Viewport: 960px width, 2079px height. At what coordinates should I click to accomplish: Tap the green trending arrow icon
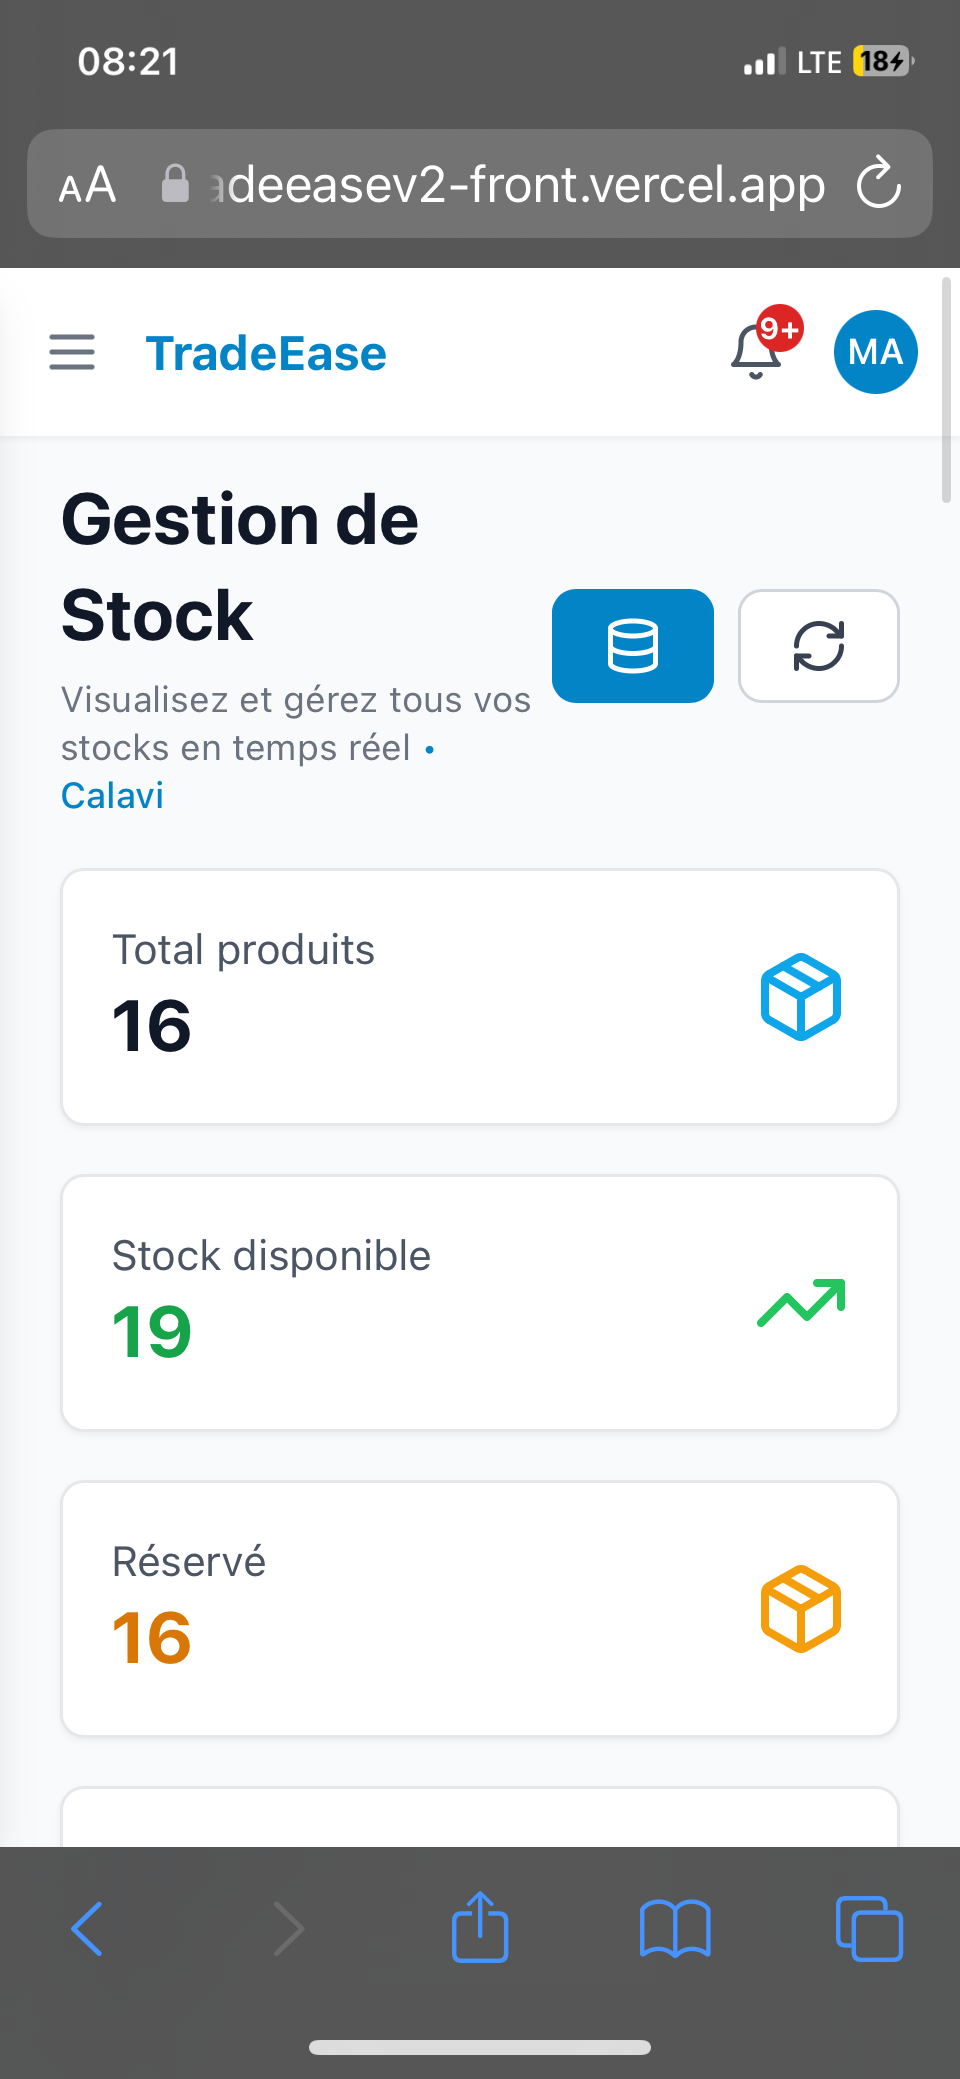(800, 1303)
